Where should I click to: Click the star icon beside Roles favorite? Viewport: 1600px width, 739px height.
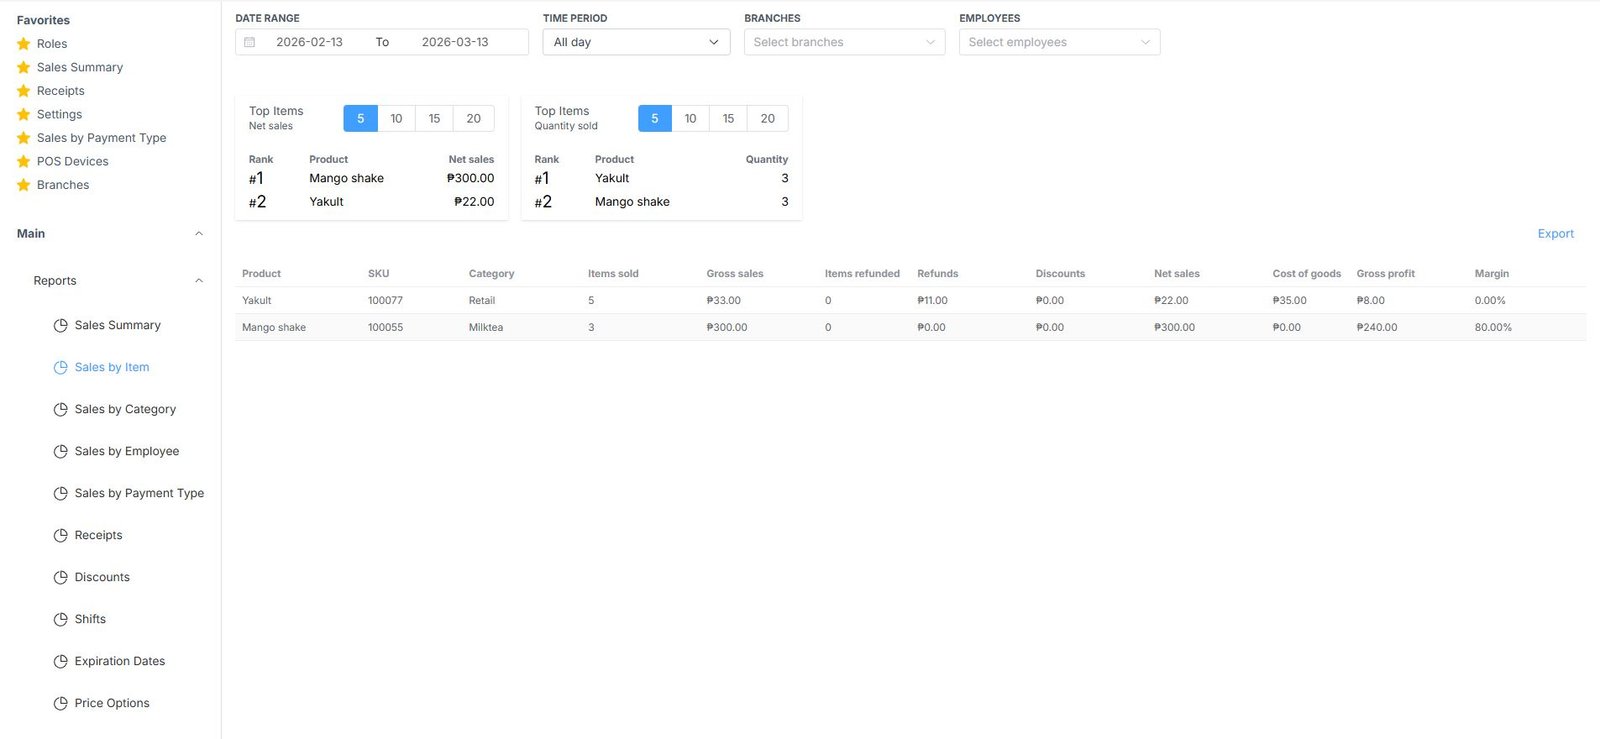coord(24,44)
